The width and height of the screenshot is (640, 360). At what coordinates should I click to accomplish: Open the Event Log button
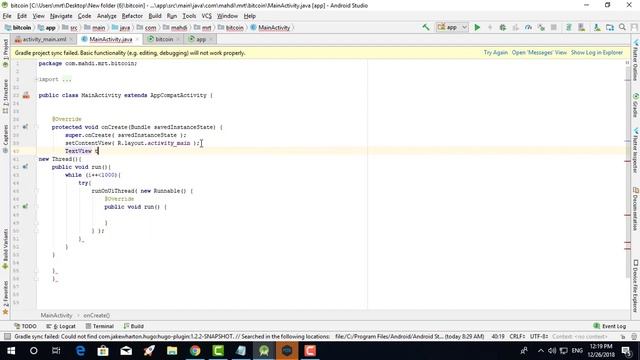click(610, 326)
